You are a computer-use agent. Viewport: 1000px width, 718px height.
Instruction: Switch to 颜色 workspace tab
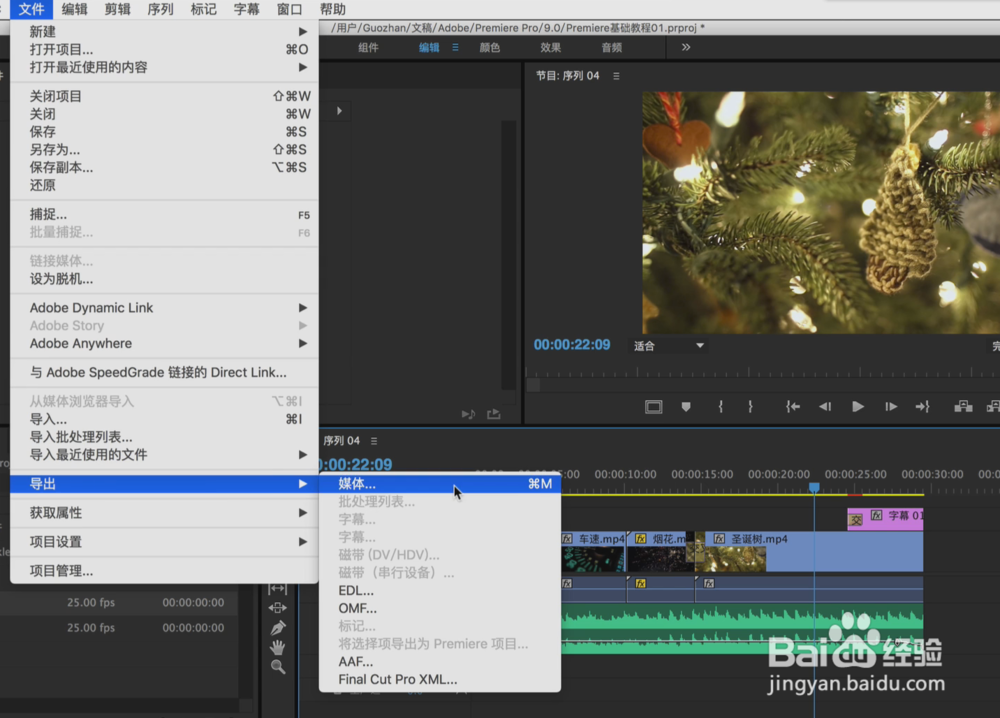[x=489, y=47]
